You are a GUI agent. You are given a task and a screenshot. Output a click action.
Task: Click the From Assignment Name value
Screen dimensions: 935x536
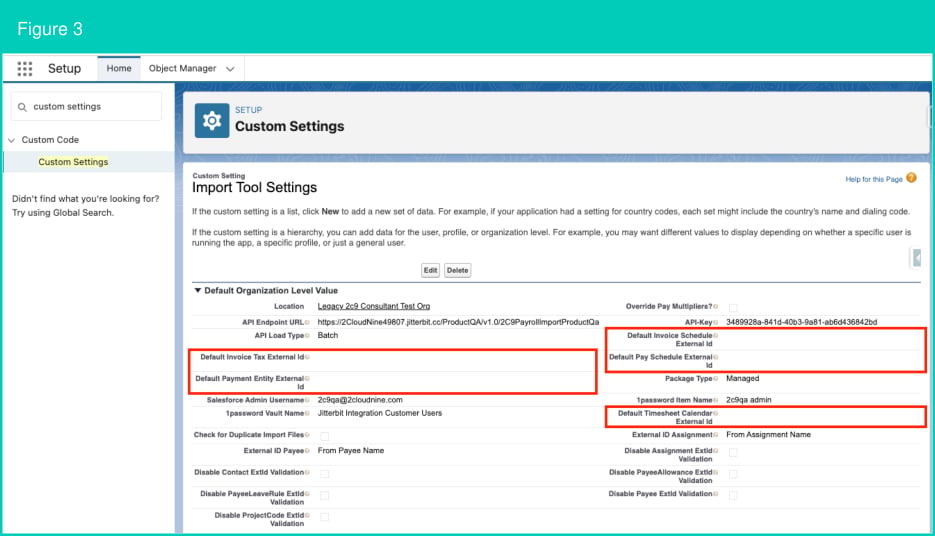pyautogui.click(x=768, y=435)
